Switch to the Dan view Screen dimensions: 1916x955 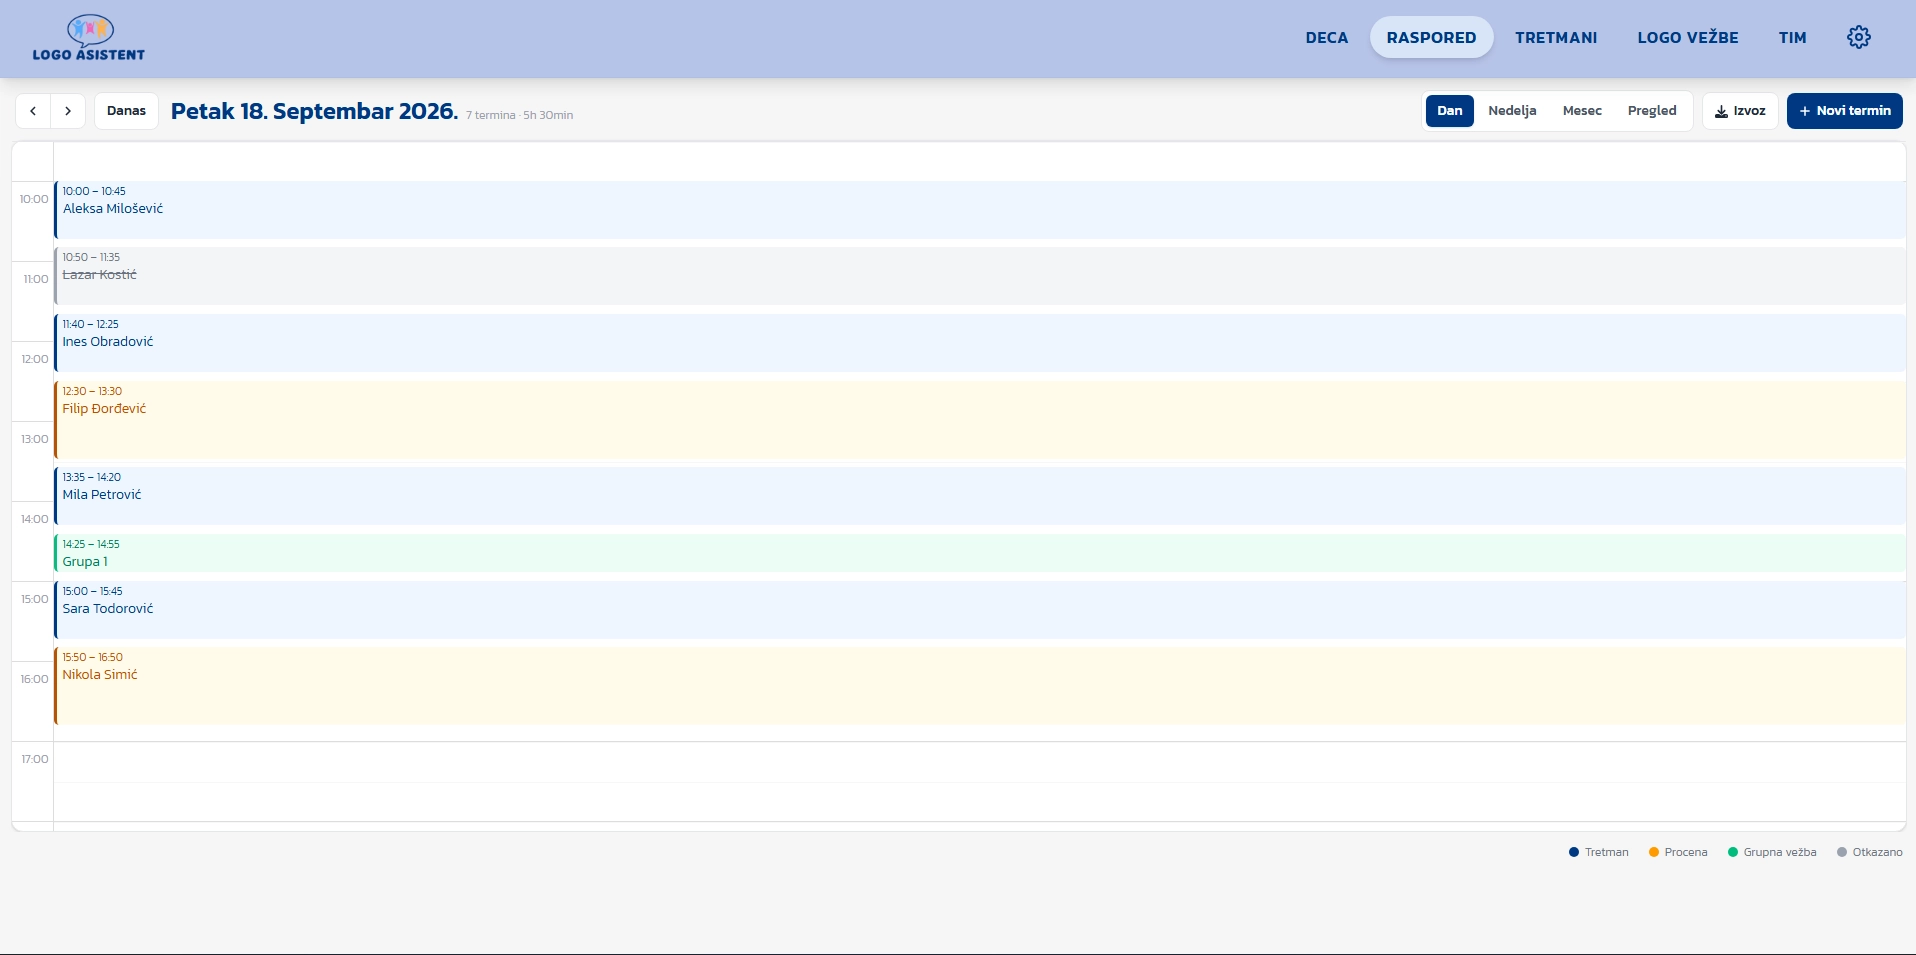pyautogui.click(x=1450, y=111)
